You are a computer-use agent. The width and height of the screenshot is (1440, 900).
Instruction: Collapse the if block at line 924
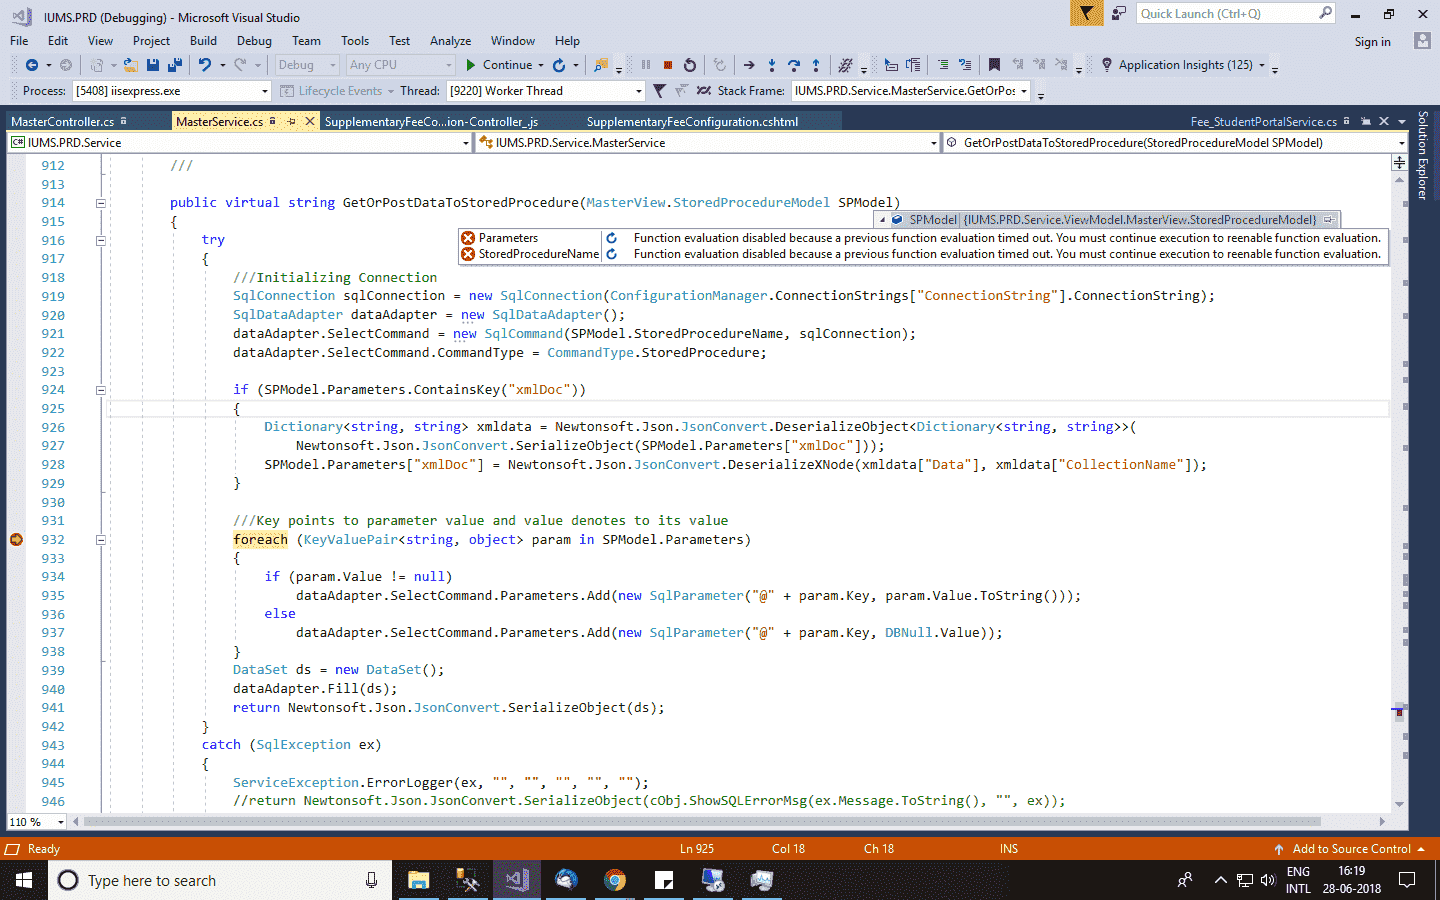tap(101, 390)
